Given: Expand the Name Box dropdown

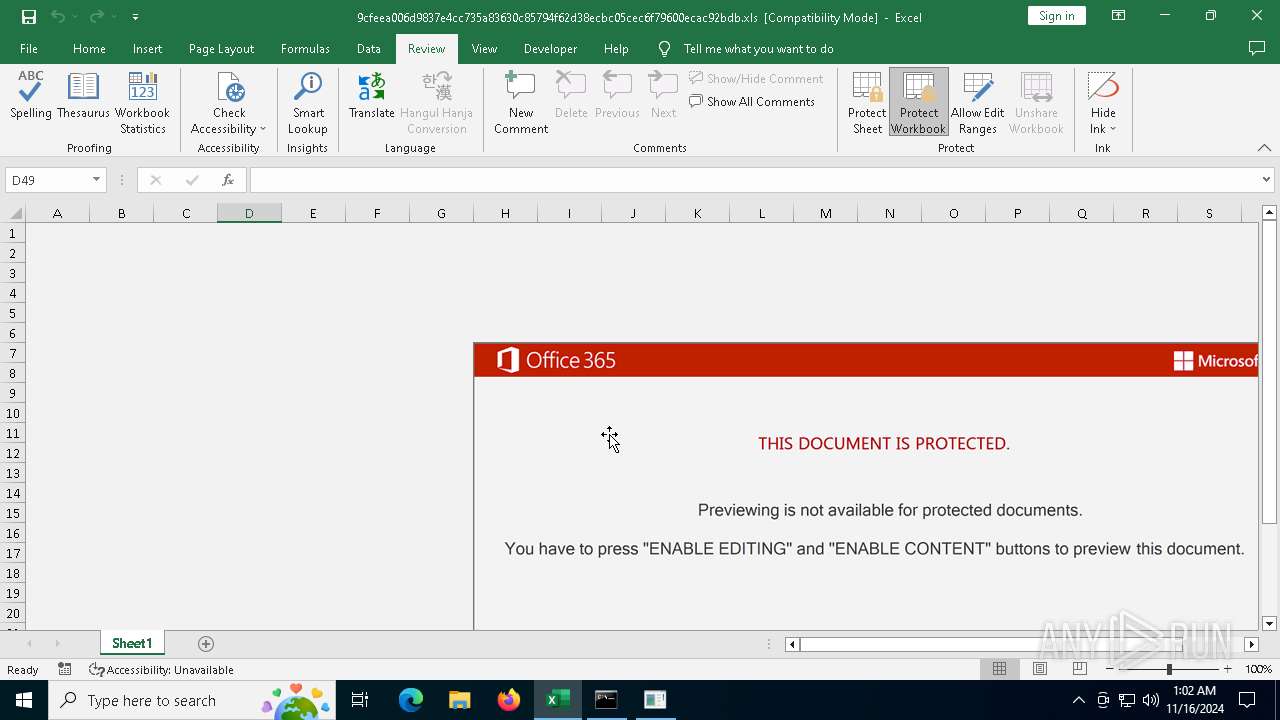Looking at the screenshot, I should pyautogui.click(x=97, y=180).
